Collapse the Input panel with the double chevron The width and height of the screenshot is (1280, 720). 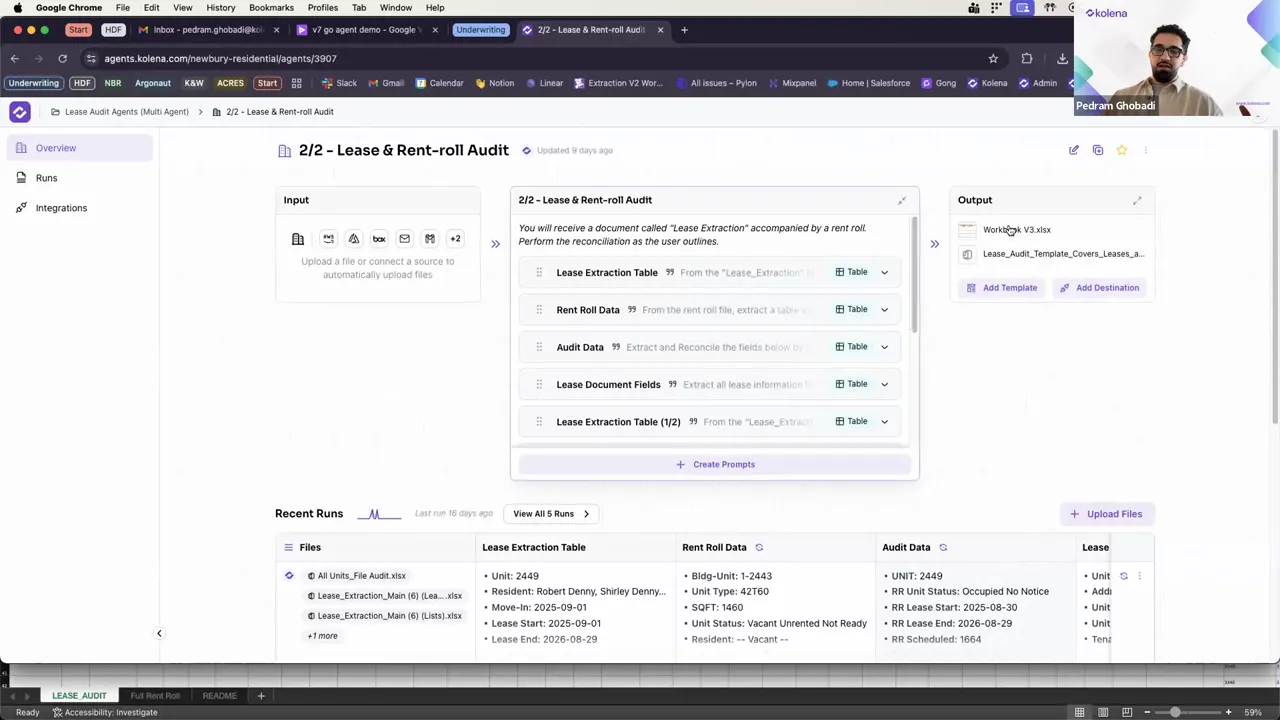[x=495, y=243]
